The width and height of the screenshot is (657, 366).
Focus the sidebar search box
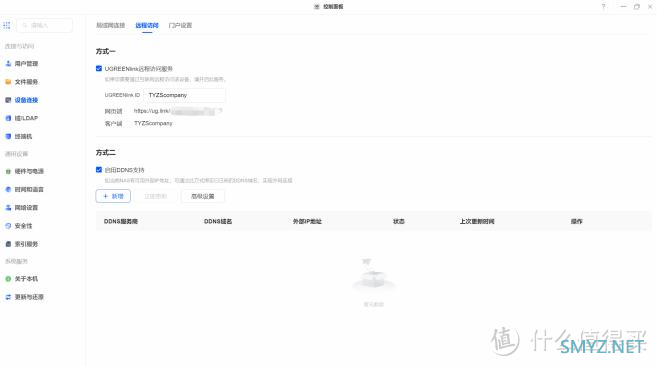(x=45, y=26)
